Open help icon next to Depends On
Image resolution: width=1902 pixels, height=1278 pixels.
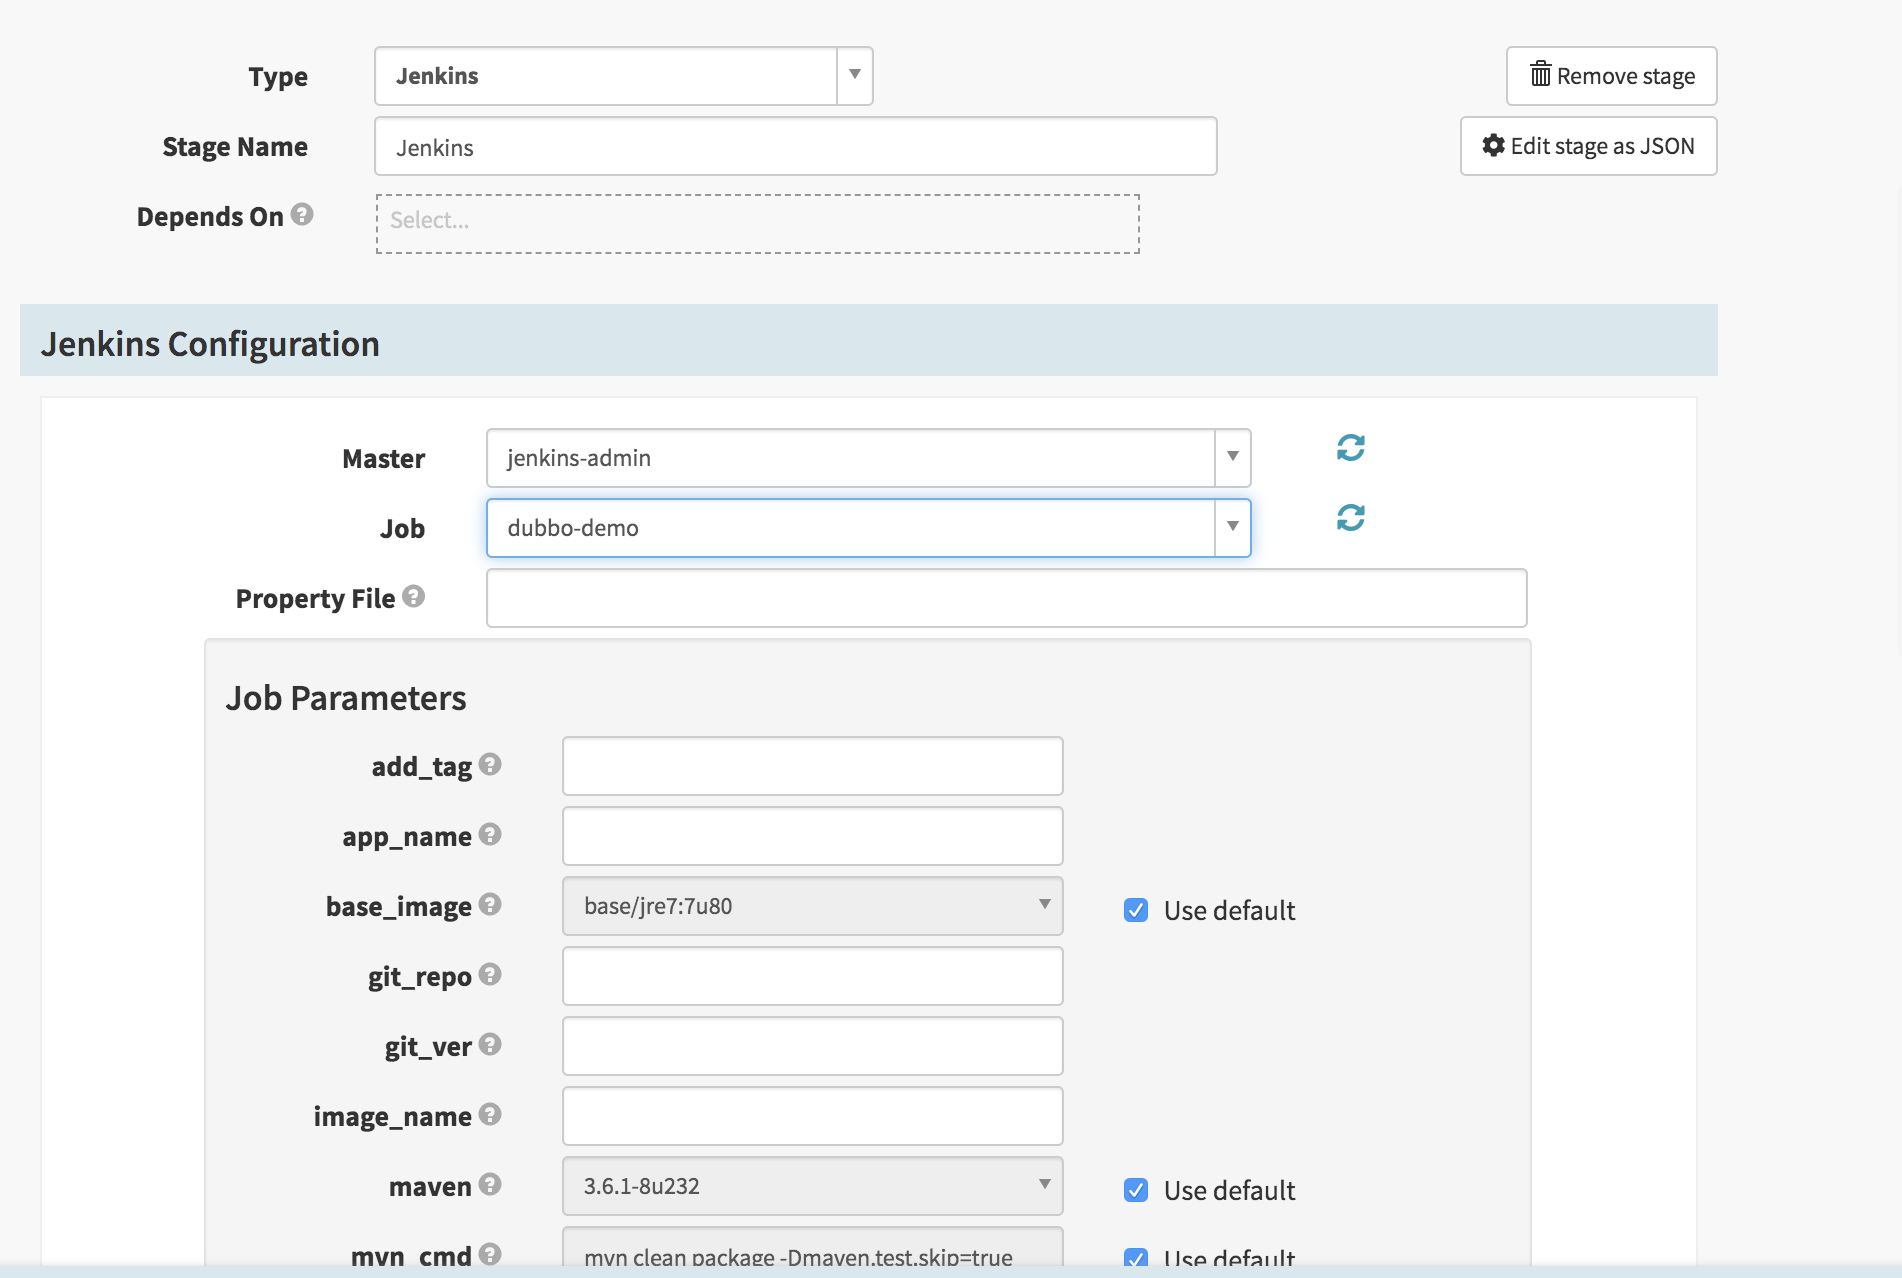(x=302, y=214)
